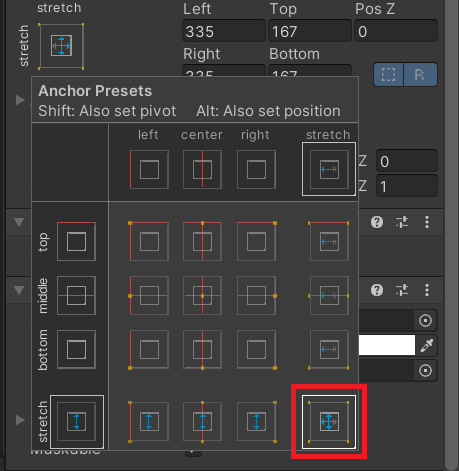Screen dimensions: 459x471
Task: Collapse the second component foldout arrow
Action: tap(19, 290)
